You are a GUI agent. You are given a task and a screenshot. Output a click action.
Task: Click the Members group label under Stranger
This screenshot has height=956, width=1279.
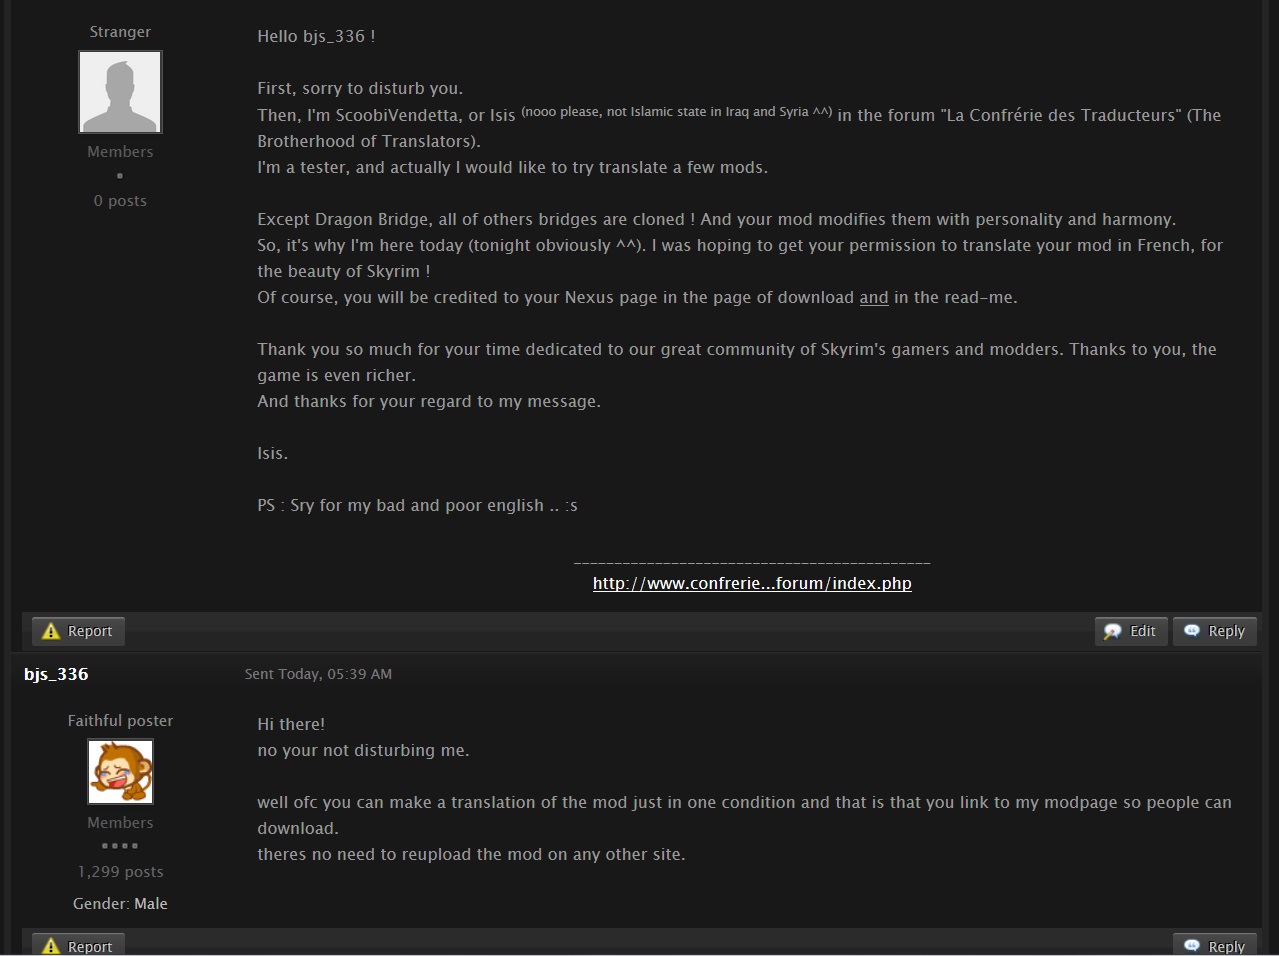[x=120, y=151]
